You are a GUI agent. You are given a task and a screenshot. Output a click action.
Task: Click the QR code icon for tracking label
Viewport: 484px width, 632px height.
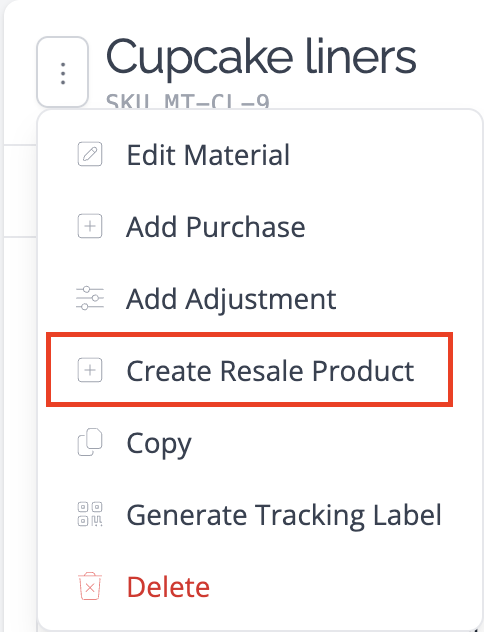tap(90, 514)
